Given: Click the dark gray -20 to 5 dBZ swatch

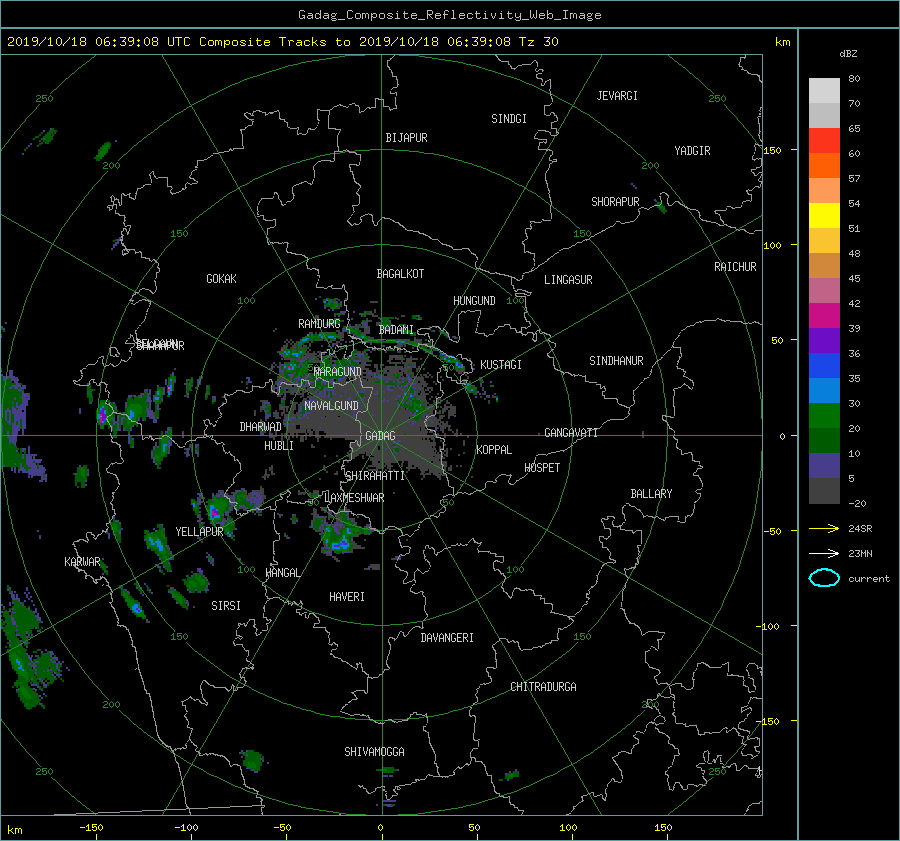Looking at the screenshot, I should coord(824,491).
